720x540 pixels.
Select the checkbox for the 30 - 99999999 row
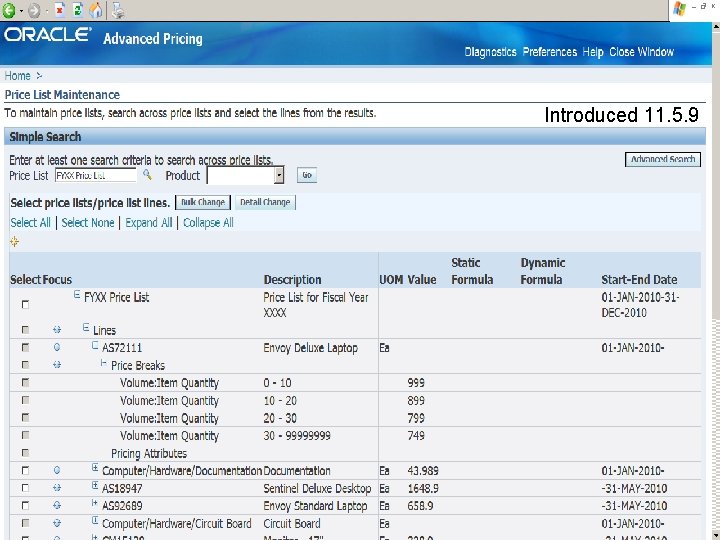pos(25,435)
